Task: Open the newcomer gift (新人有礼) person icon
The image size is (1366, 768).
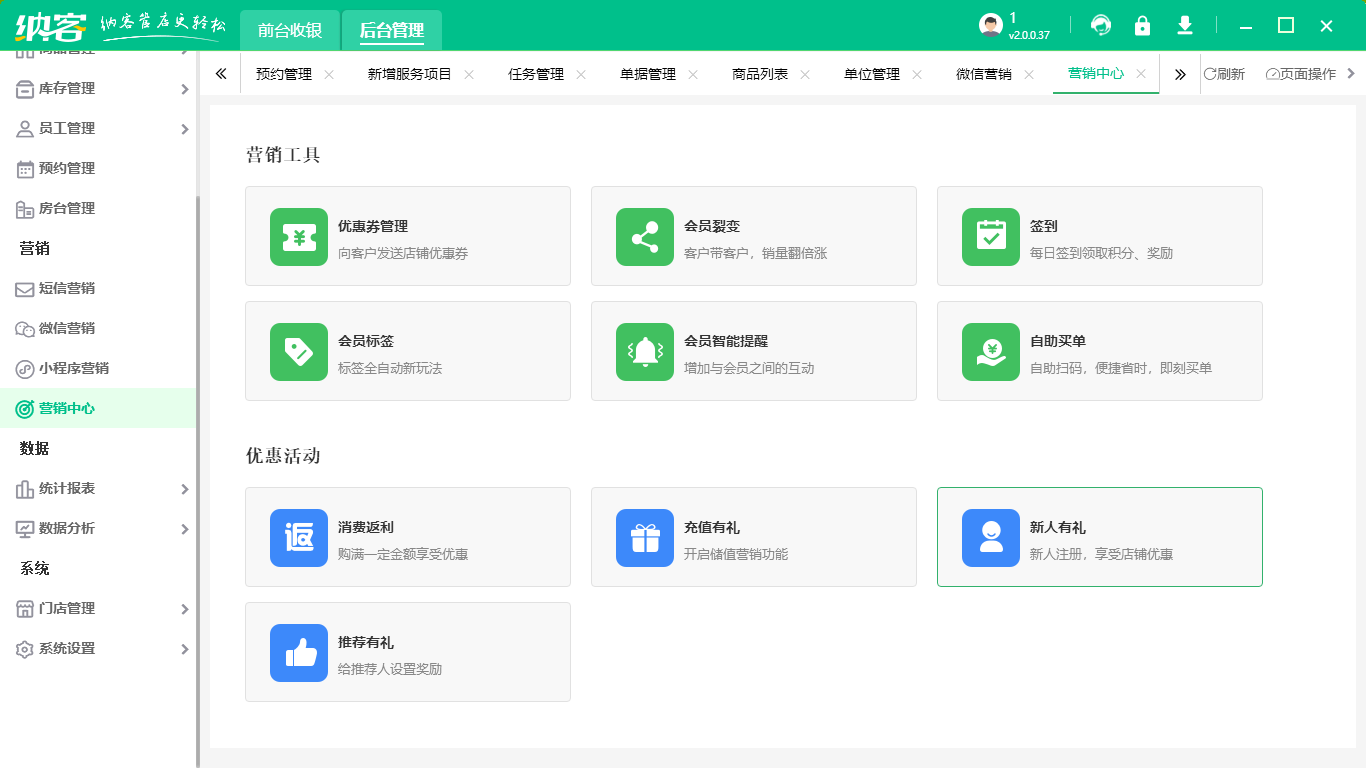Action: click(991, 538)
